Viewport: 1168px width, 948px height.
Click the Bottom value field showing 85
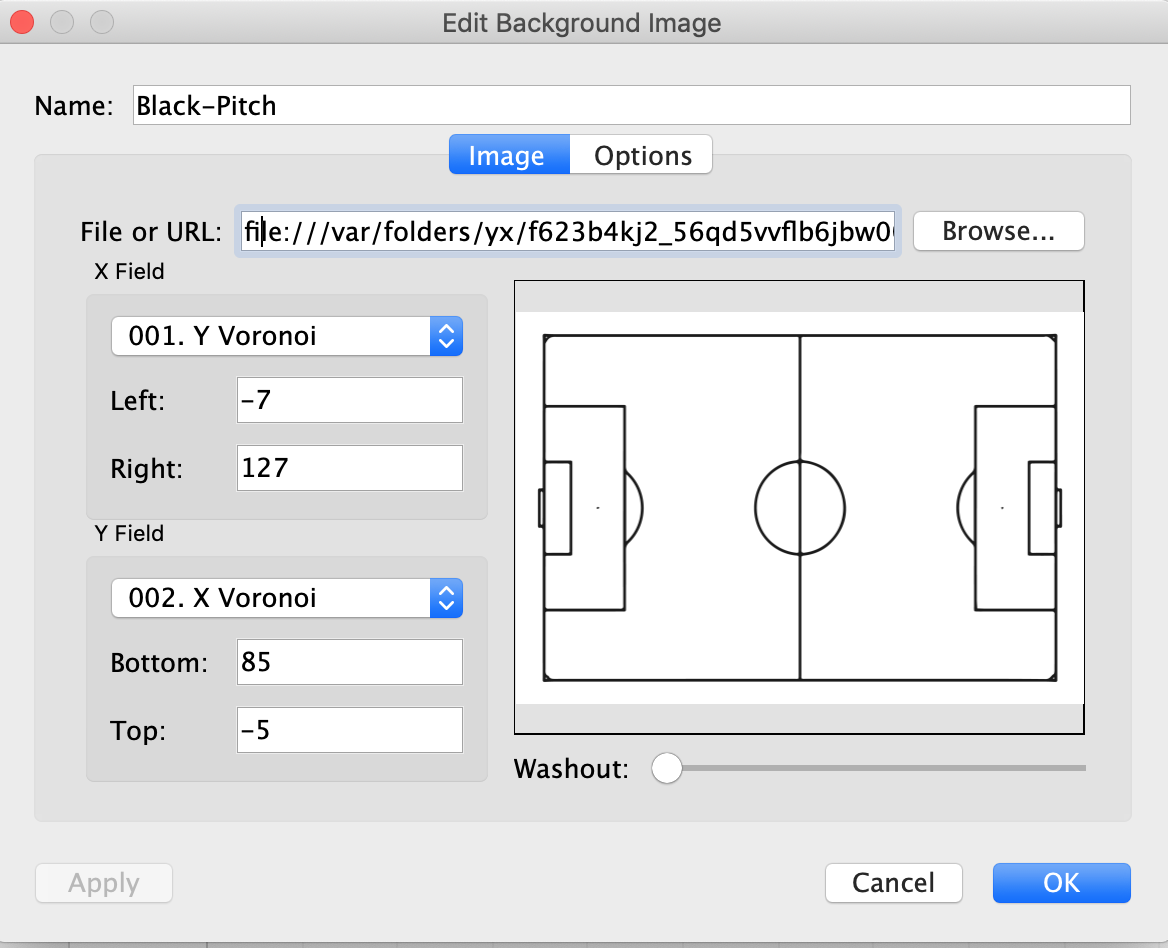tap(349, 662)
